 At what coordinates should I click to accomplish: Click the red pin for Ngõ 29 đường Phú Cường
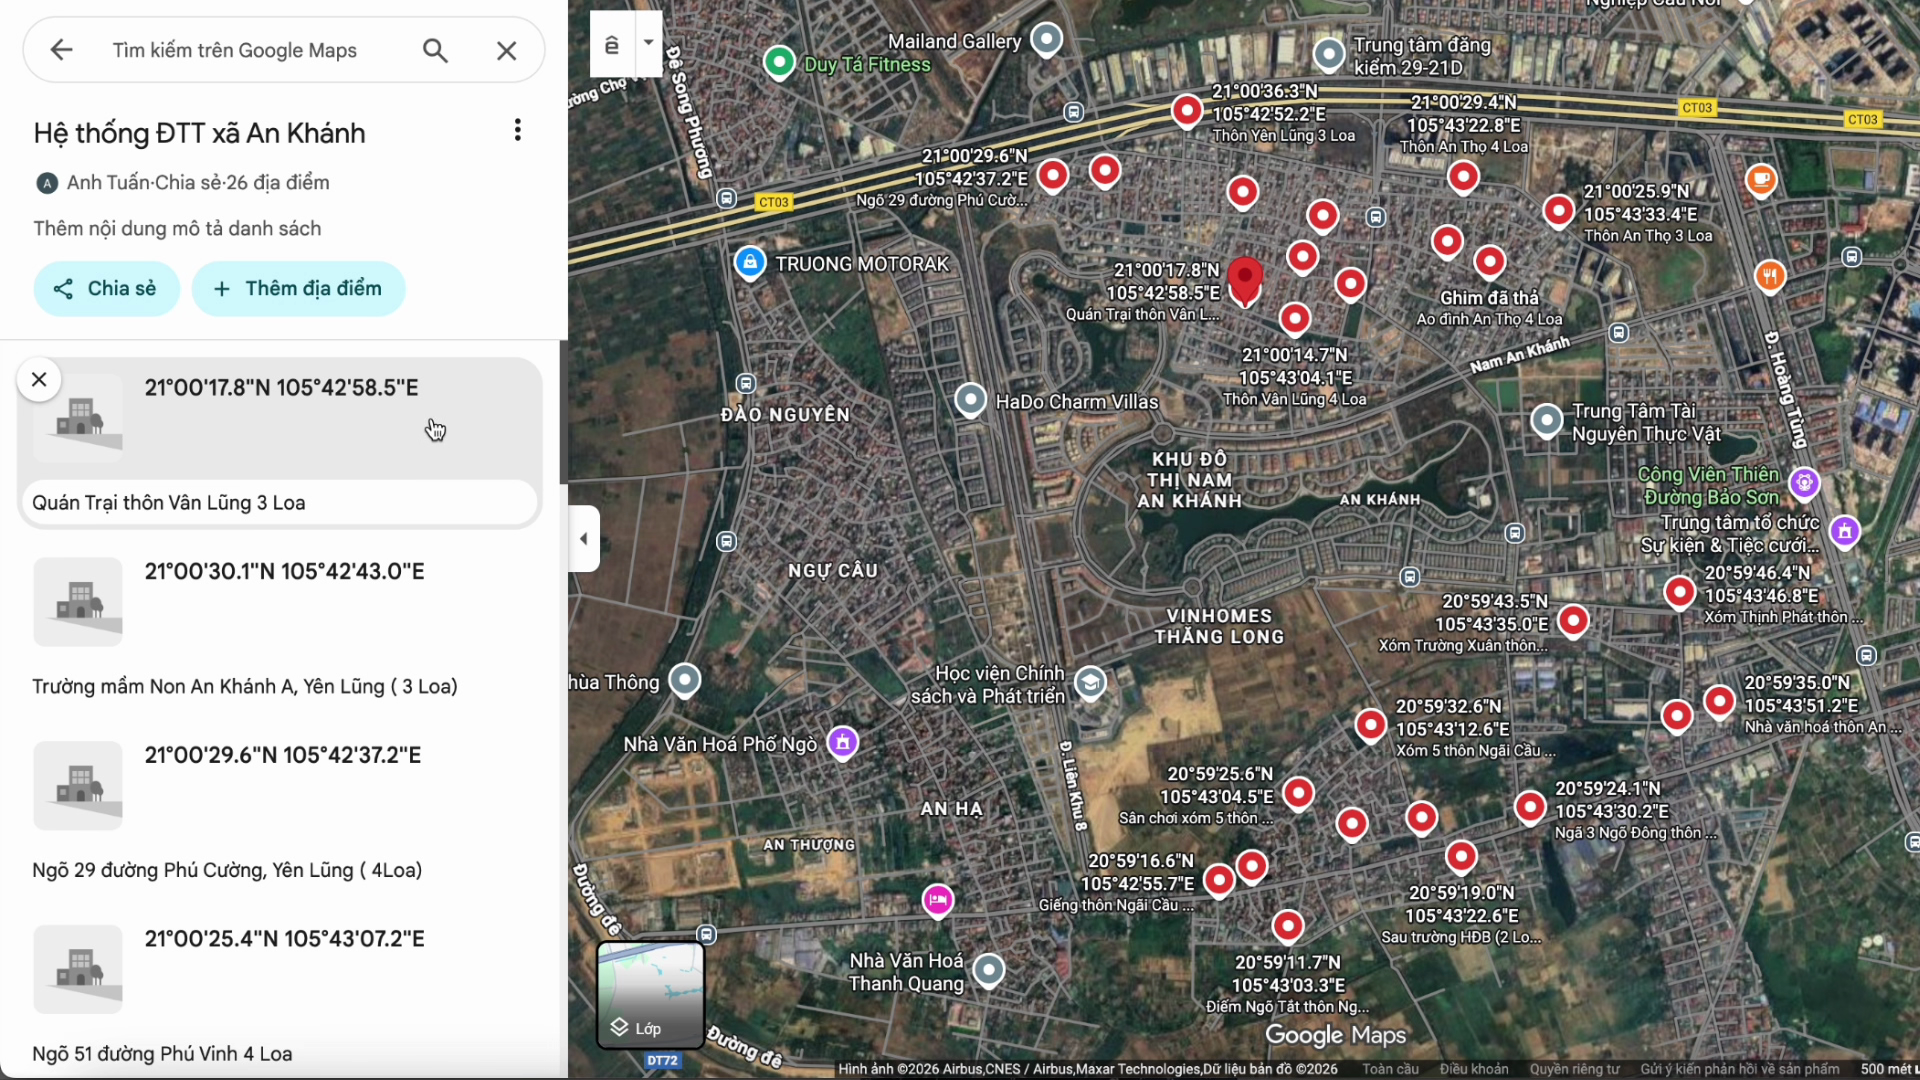point(1053,176)
